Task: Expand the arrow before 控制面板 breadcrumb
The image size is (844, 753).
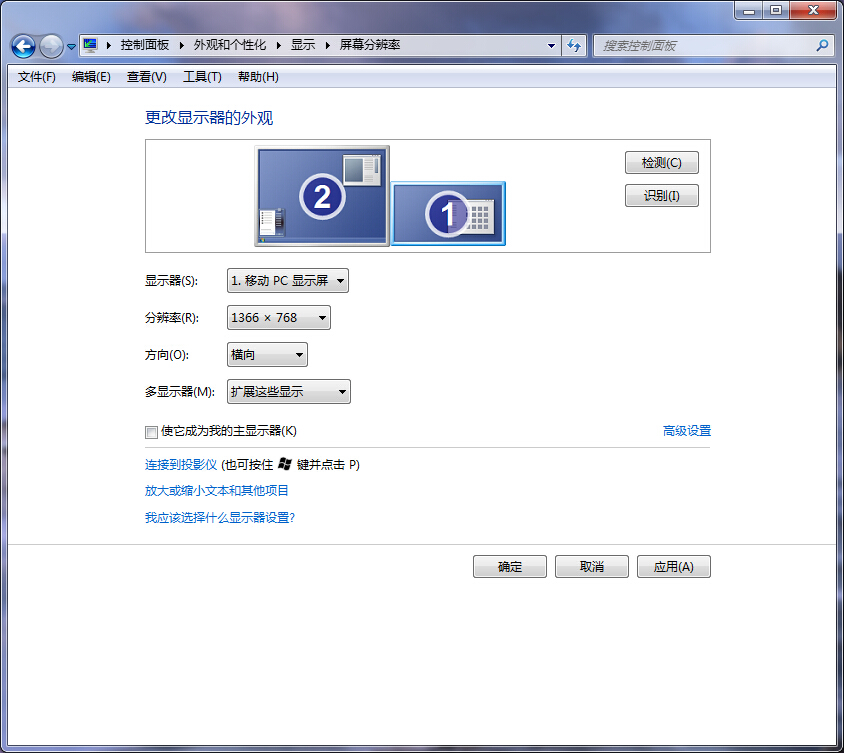Action: [109, 45]
